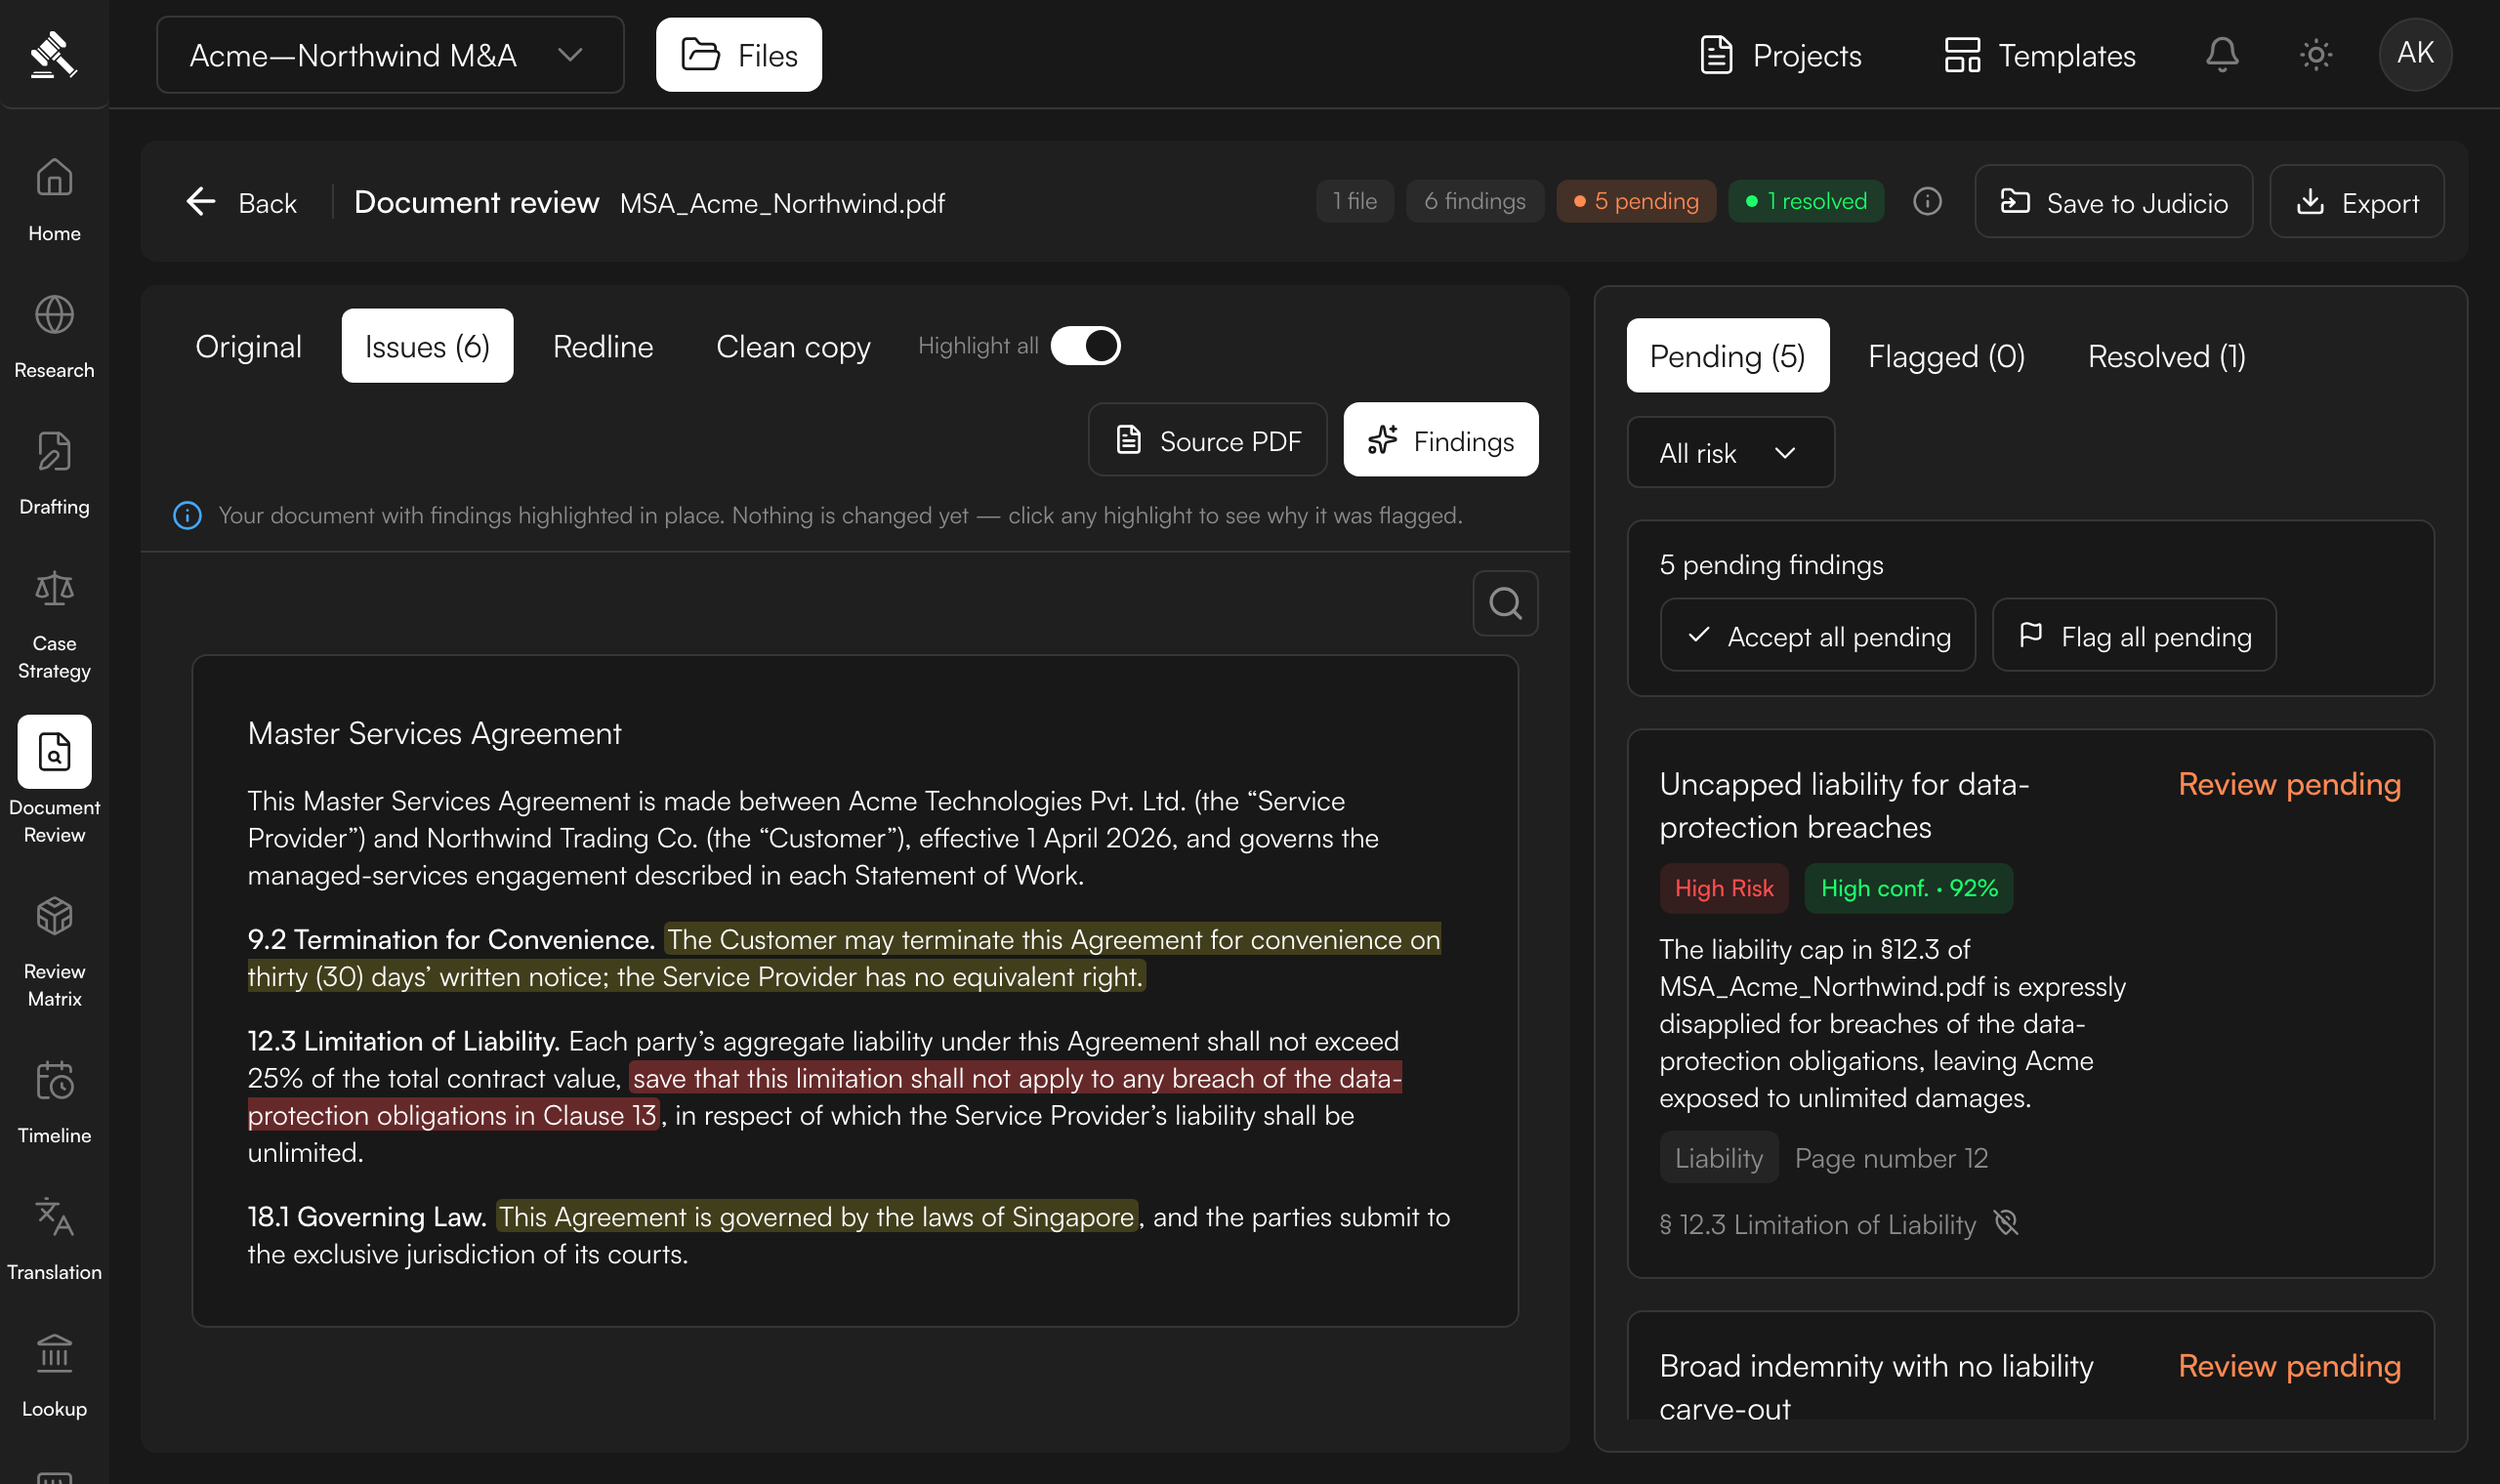This screenshot has width=2500, height=1484.
Task: Click the "5 pending findings" label
Action: point(1771,564)
